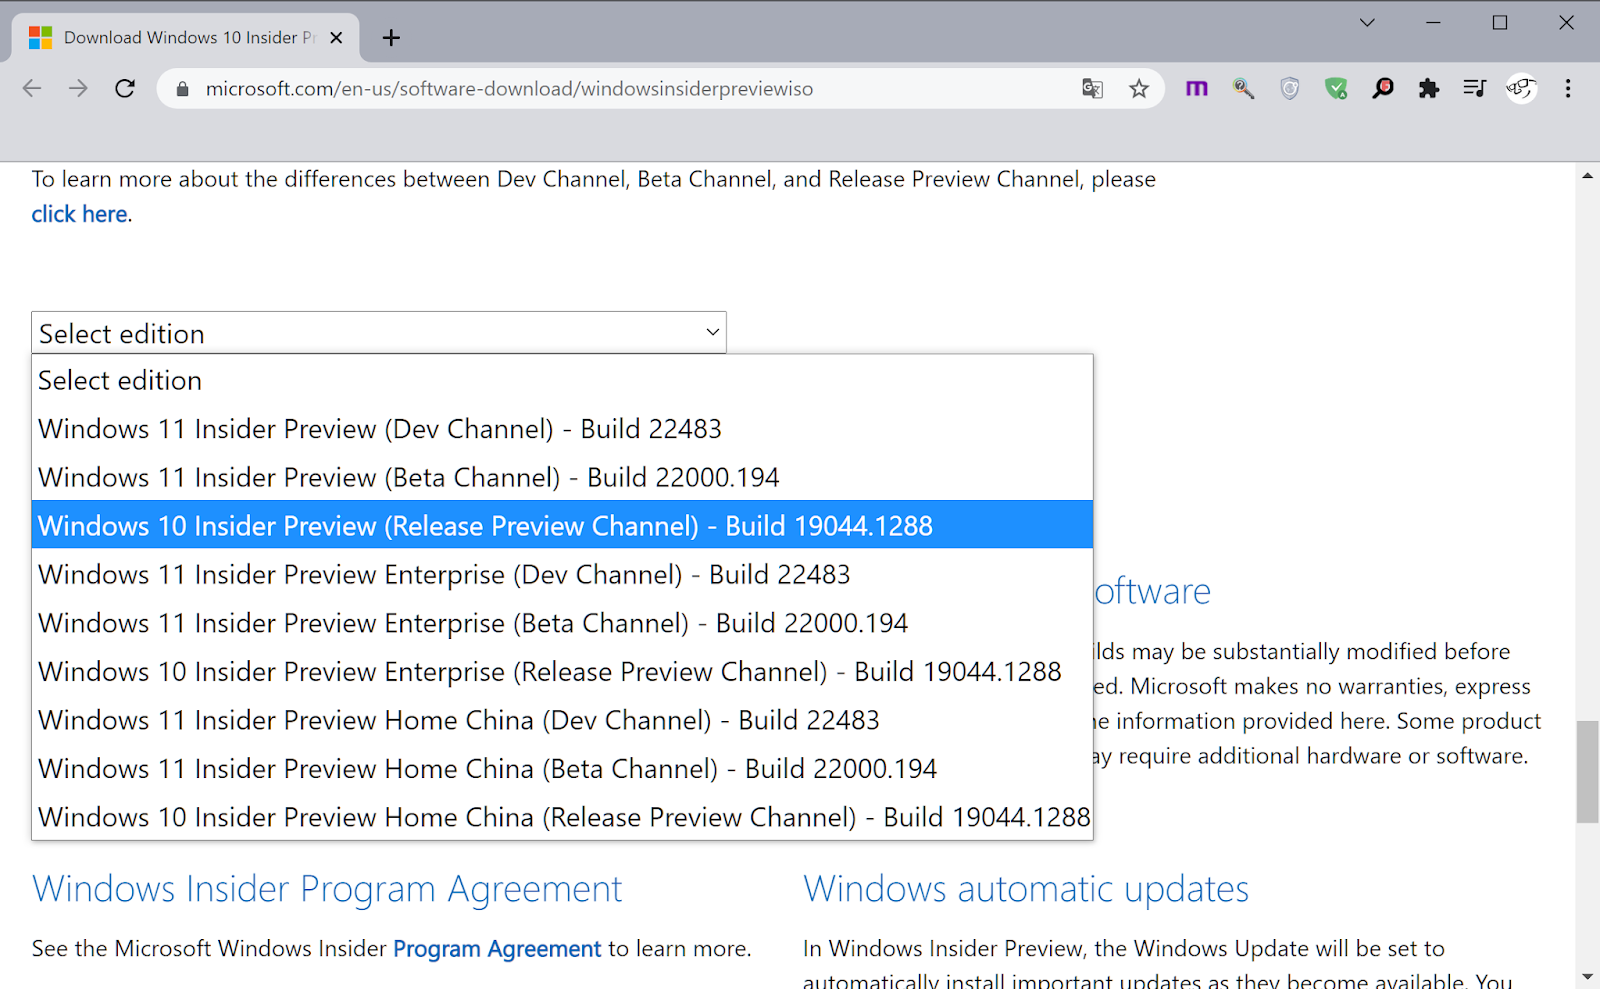This screenshot has width=1600, height=989.
Task: Select Windows 11 Enterprise Dev Channel option
Action: [562, 574]
